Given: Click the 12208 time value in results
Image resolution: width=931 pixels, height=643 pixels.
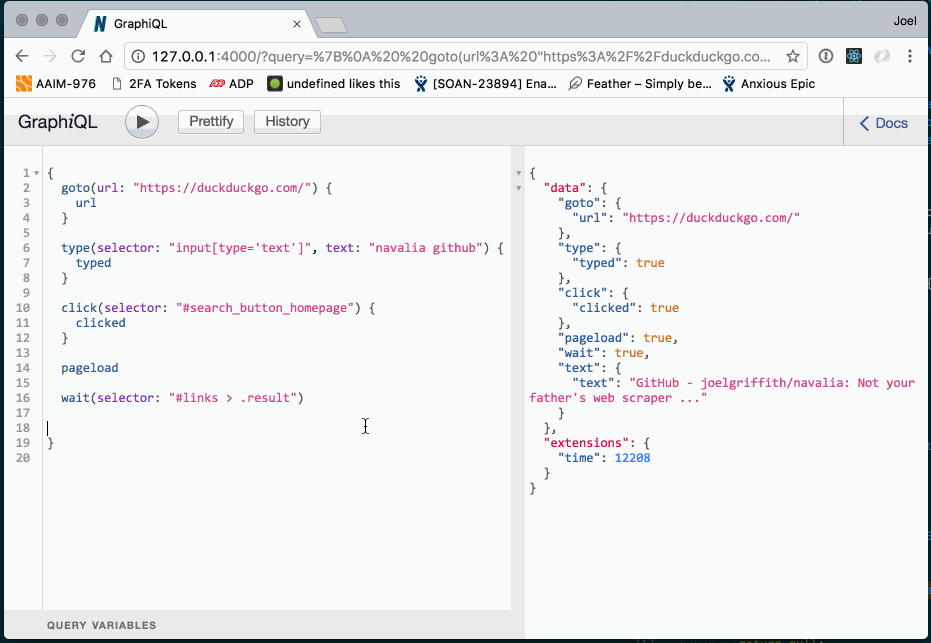Looking at the screenshot, I should (632, 458).
